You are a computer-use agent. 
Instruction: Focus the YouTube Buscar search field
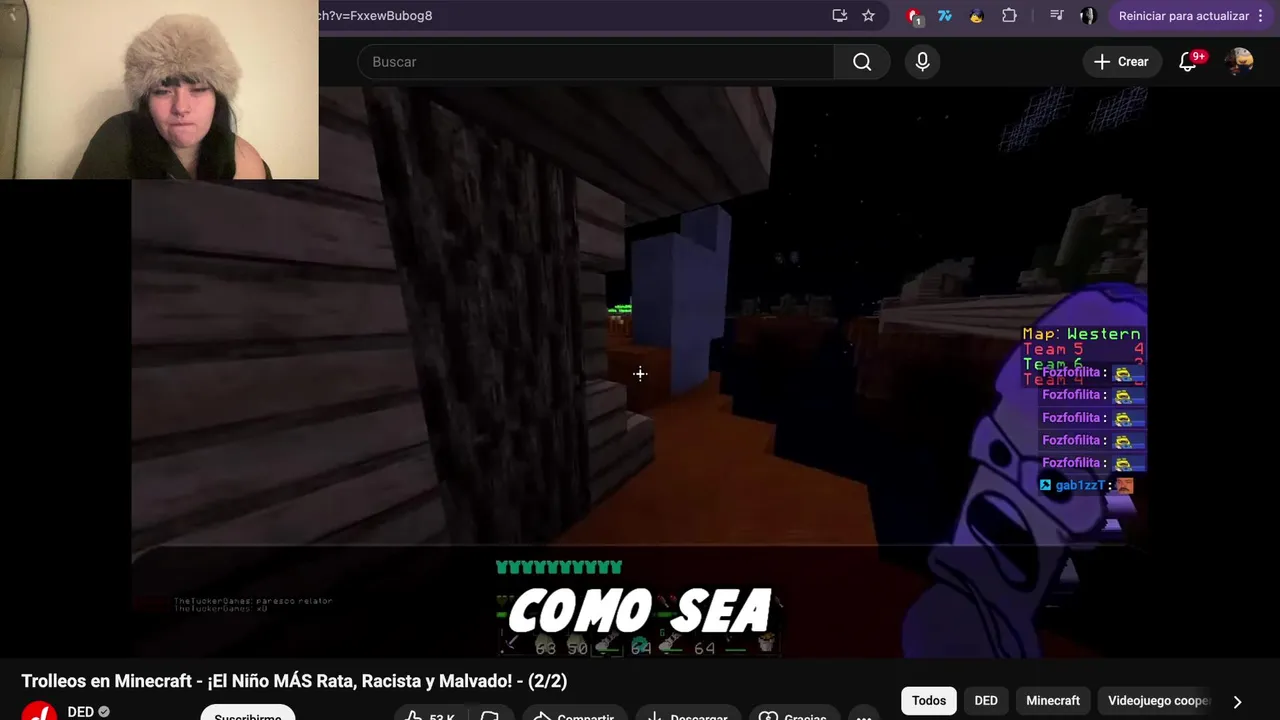596,62
